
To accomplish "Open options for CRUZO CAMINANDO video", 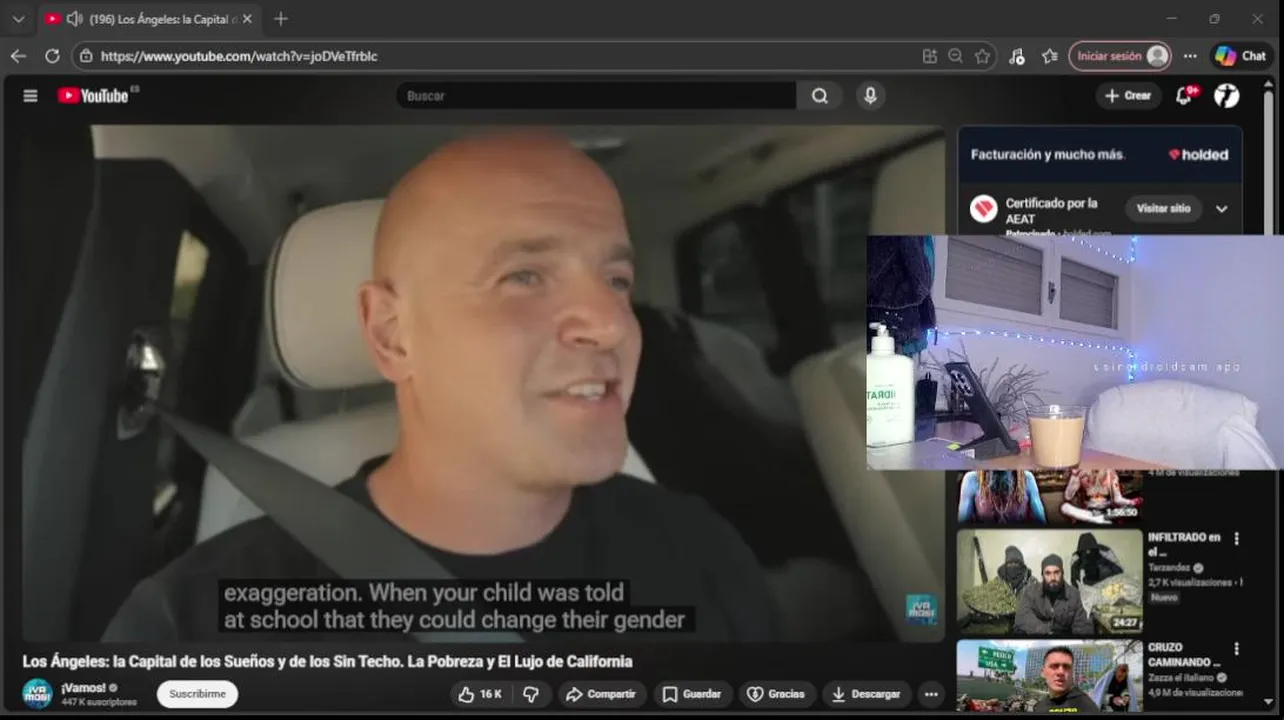I will [x=1236, y=649].
